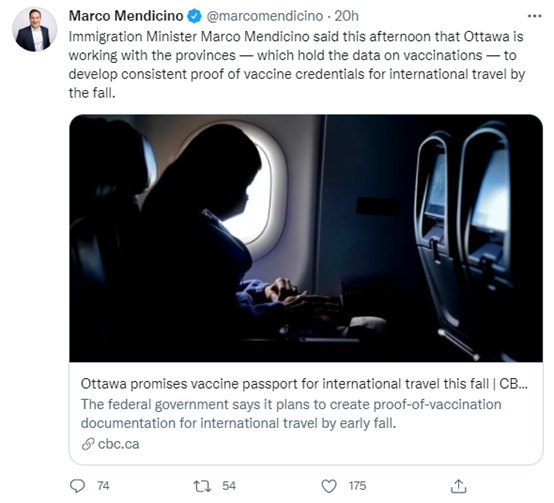Like the tweet with the heart icon
The width and height of the screenshot is (554, 503).
point(329,486)
